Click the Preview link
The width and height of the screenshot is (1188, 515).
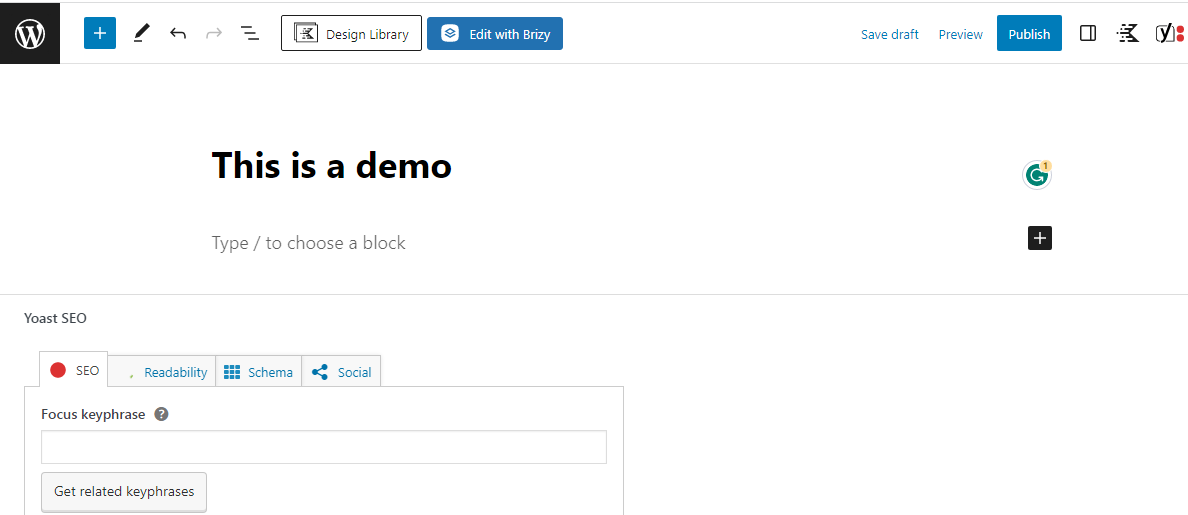click(x=961, y=34)
